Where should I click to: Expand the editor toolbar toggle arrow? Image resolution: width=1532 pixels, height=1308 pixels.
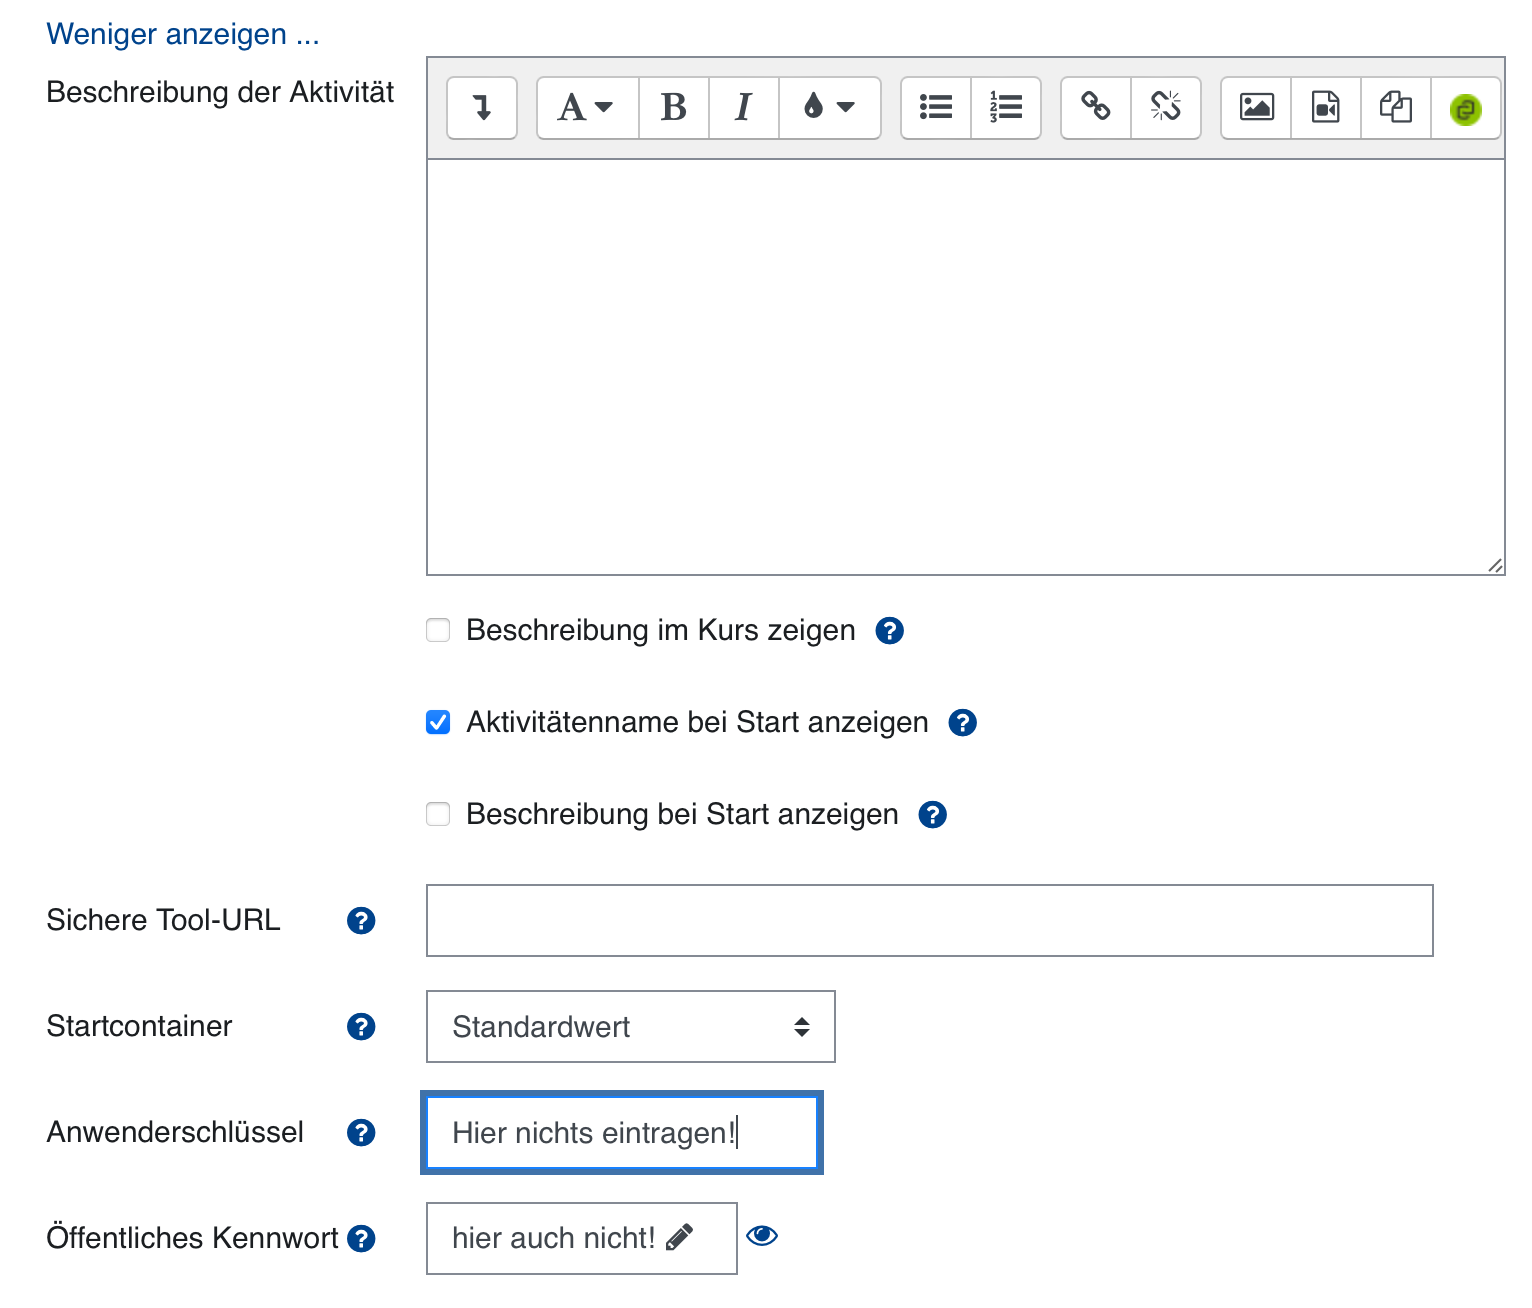pos(482,107)
